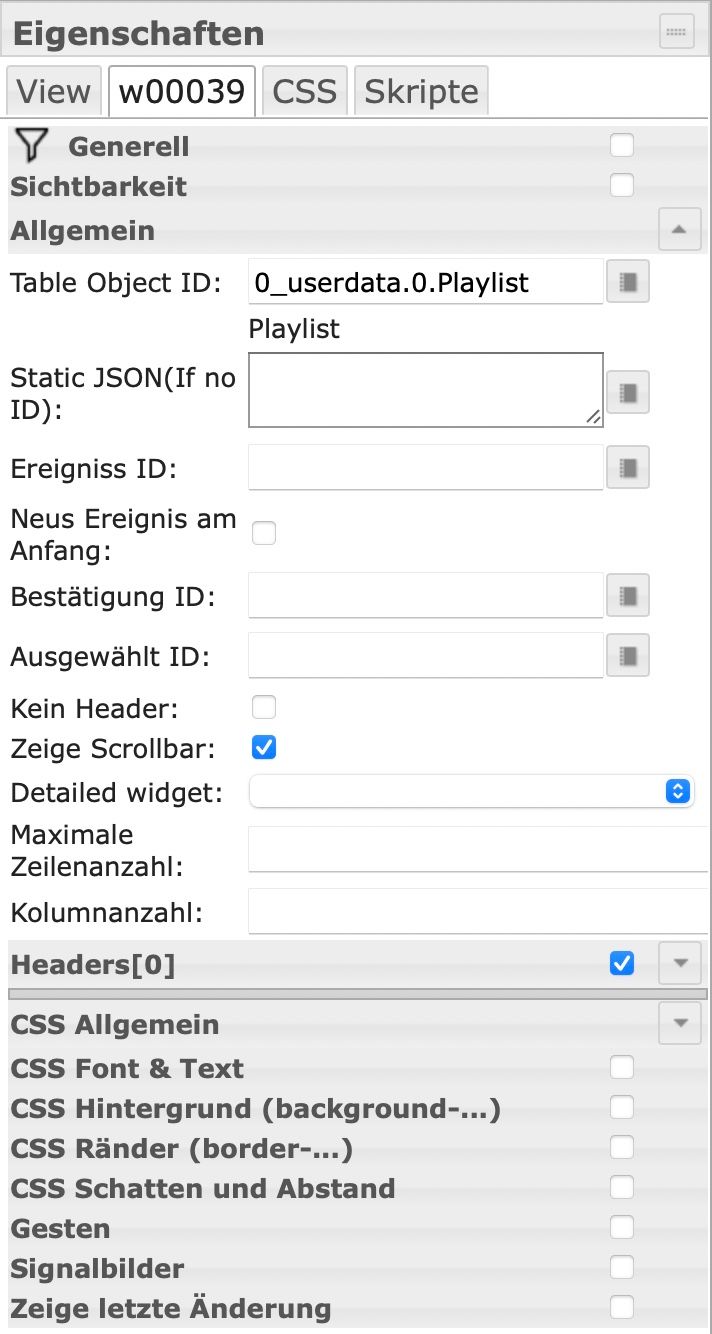Click the Kolumnanzahl input field
Screen dimensions: 712x1334
pyautogui.click(x=478, y=912)
